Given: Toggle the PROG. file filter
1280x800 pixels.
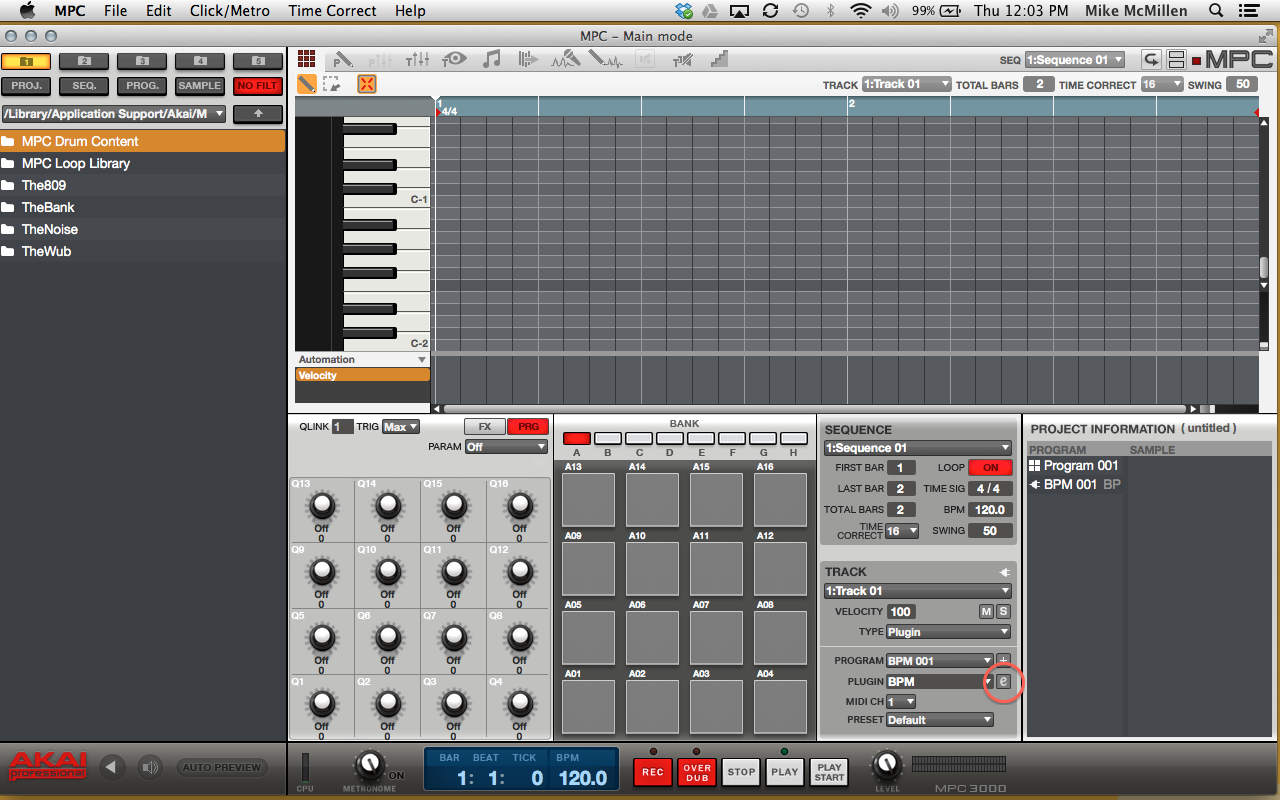Looking at the screenshot, I should point(142,86).
